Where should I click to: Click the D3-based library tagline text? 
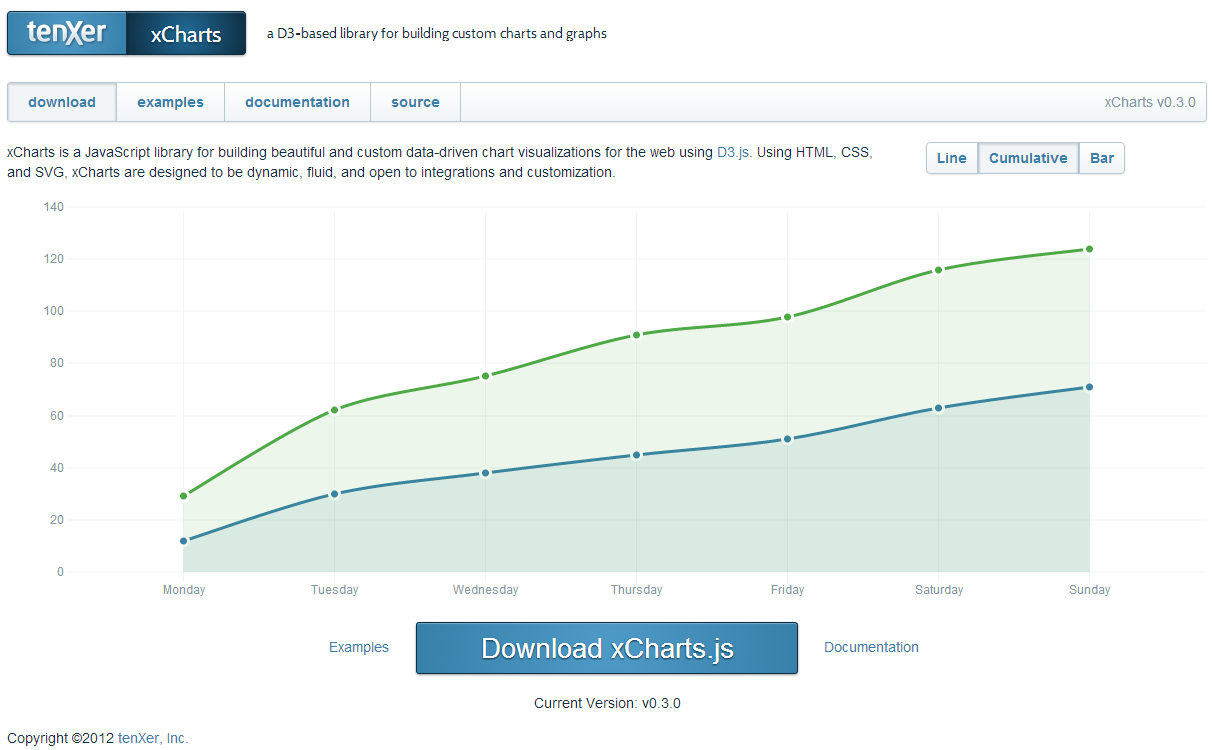[x=437, y=33]
